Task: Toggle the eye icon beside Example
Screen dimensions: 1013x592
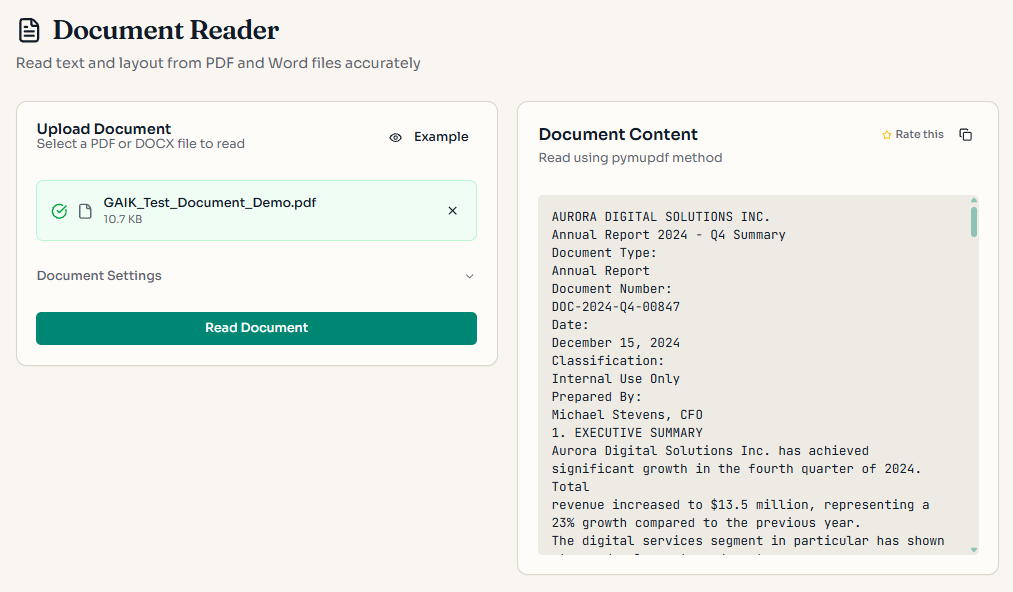Action: [395, 136]
